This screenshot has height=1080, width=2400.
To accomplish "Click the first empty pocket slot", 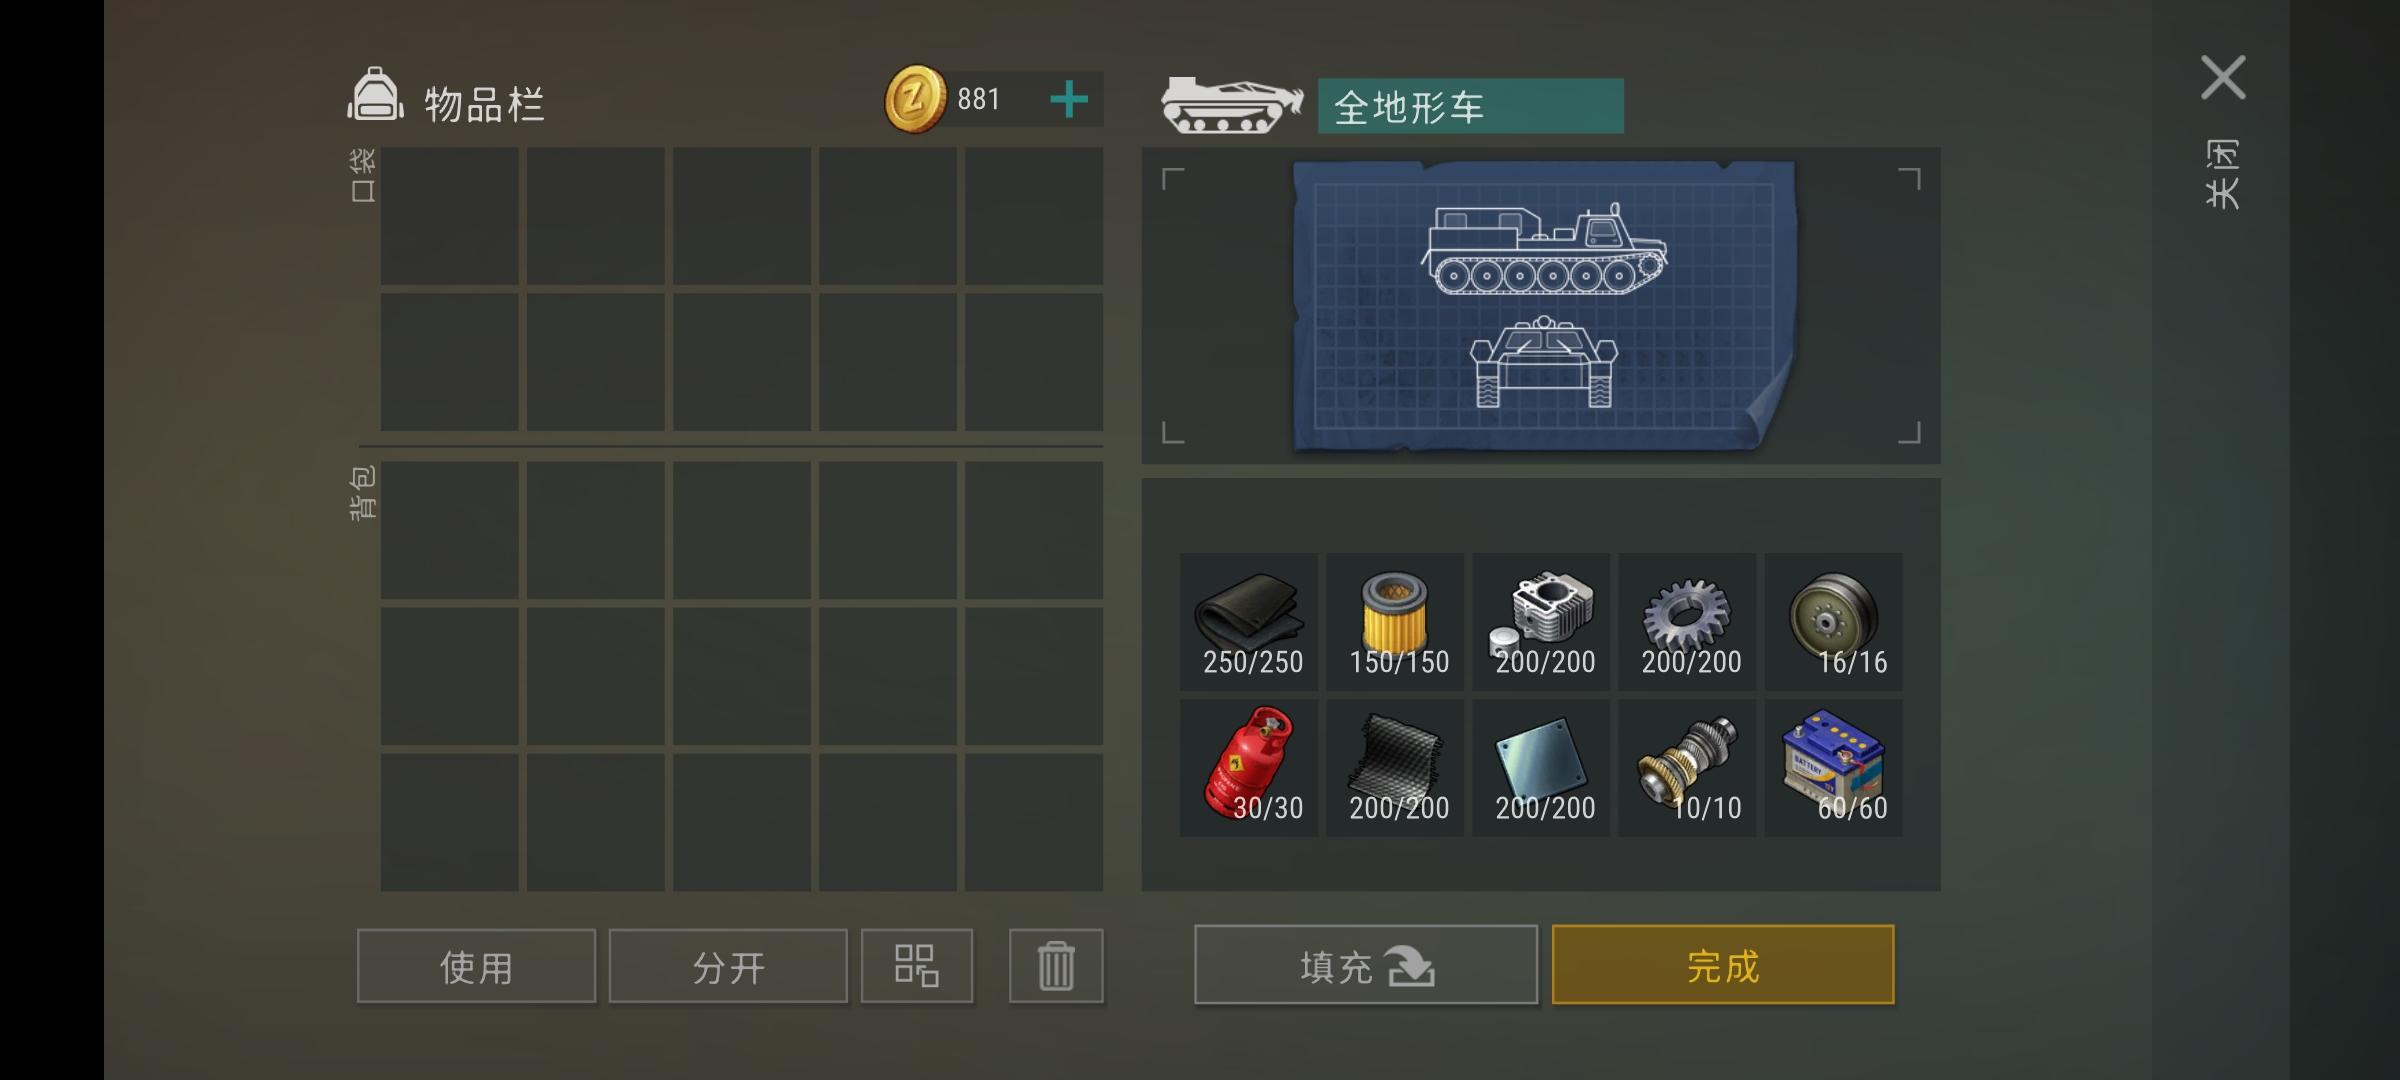I will click(450, 216).
